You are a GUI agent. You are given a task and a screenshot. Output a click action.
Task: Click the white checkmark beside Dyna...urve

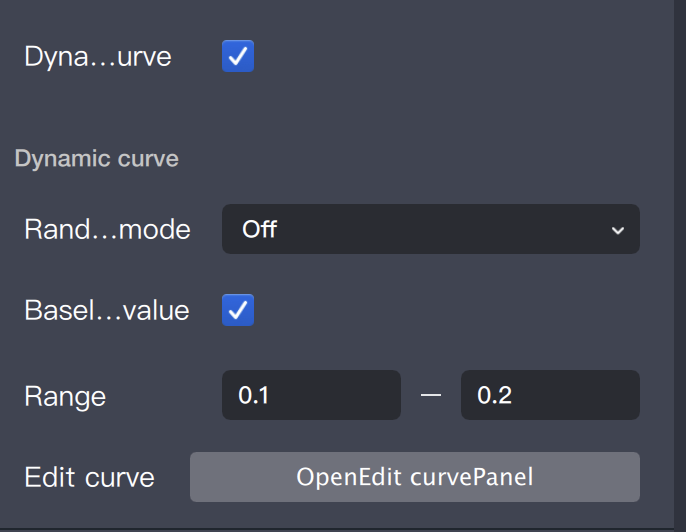coord(238,56)
